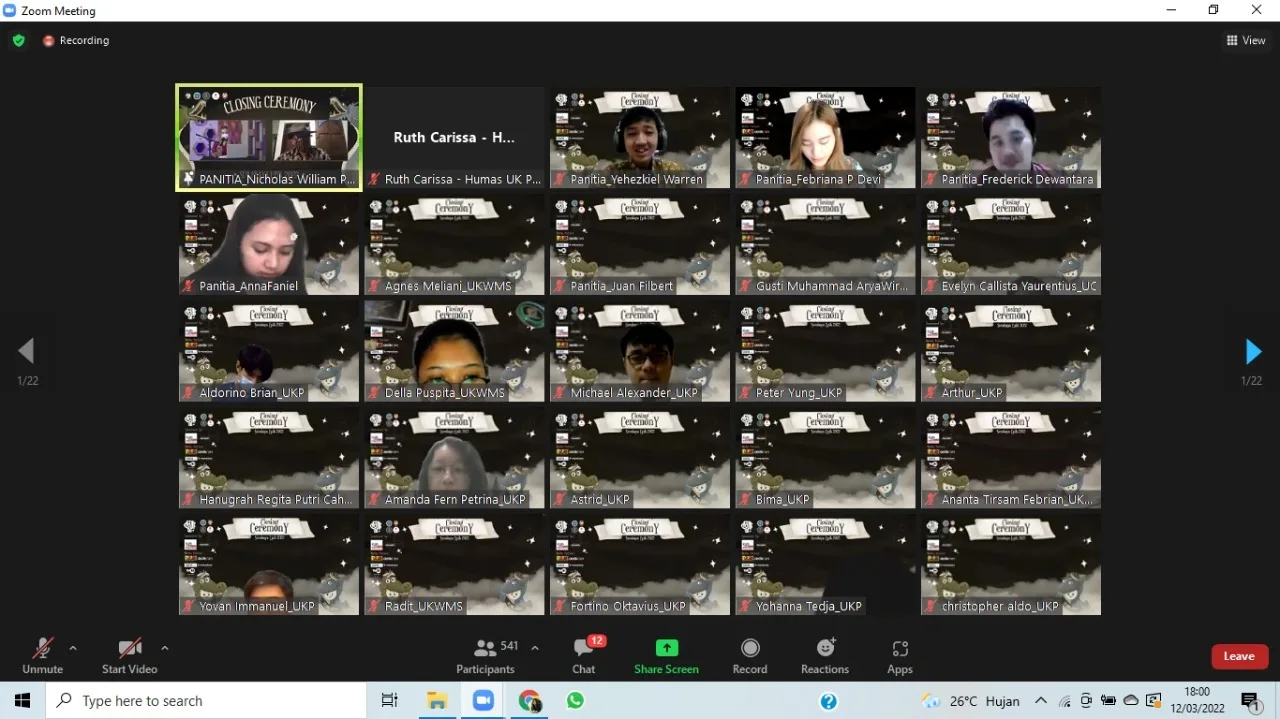Image resolution: width=1280 pixels, height=719 pixels.
Task: Open WhatsApp from the taskbar
Action: [575, 701]
